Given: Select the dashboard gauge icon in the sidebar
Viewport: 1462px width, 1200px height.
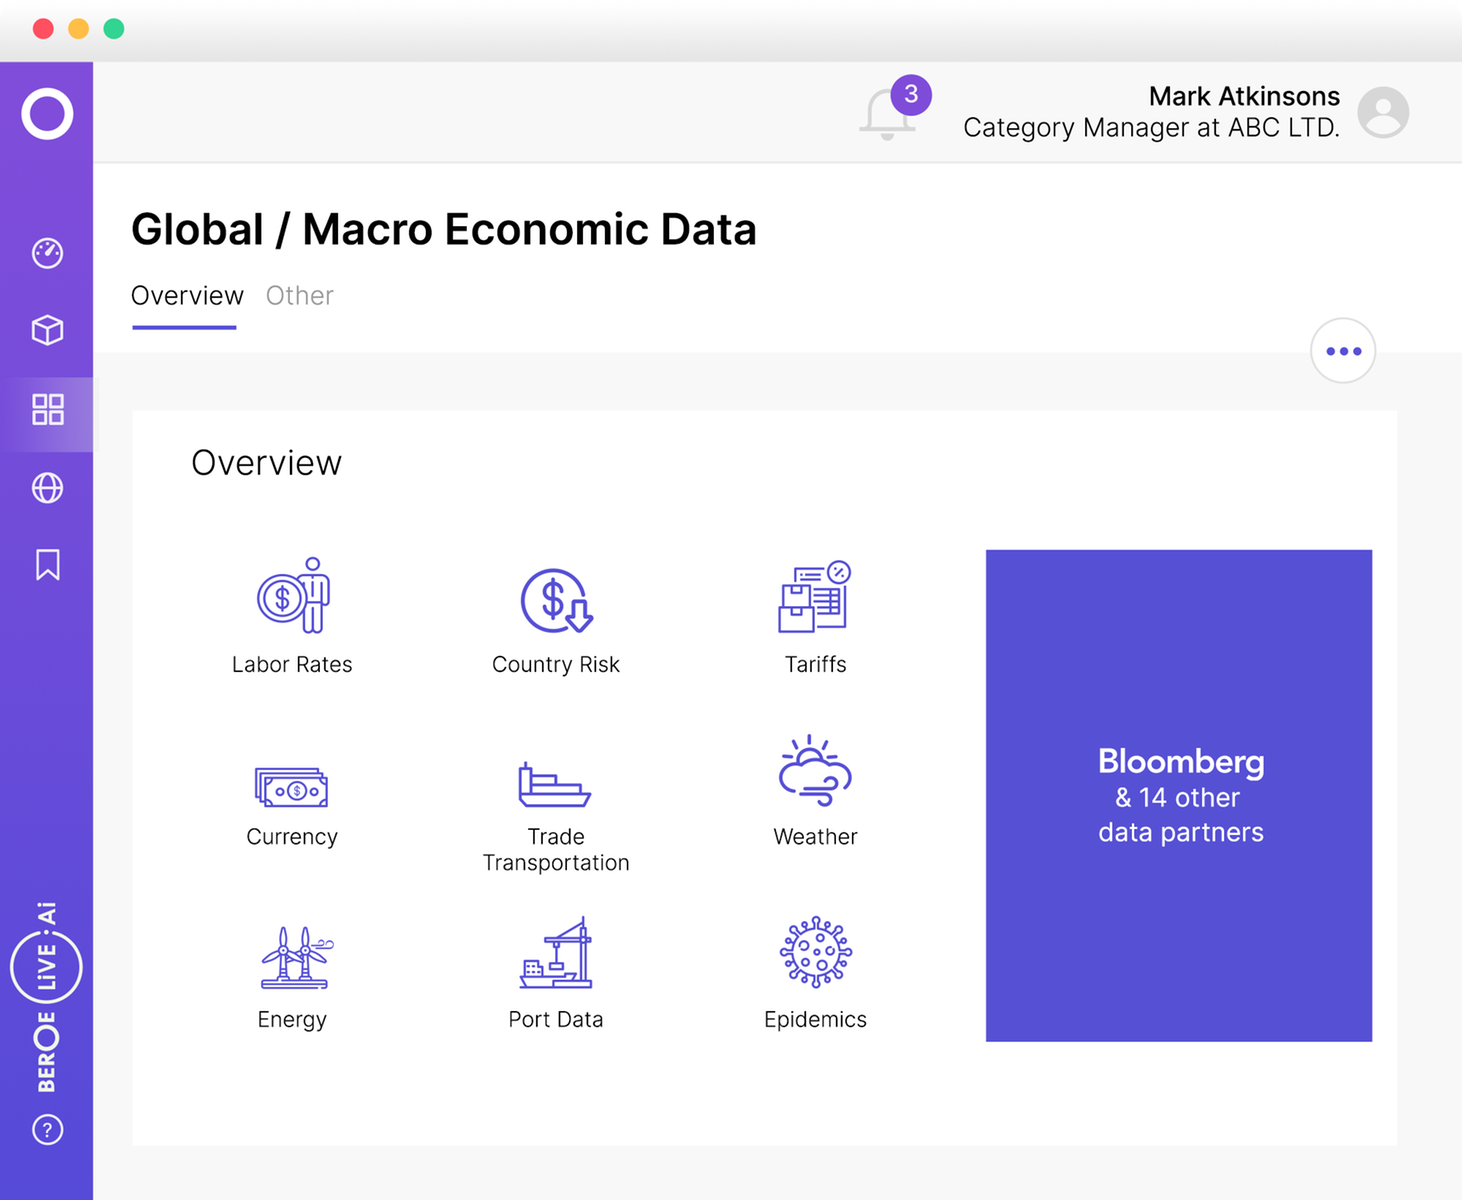Looking at the screenshot, I should click(47, 252).
